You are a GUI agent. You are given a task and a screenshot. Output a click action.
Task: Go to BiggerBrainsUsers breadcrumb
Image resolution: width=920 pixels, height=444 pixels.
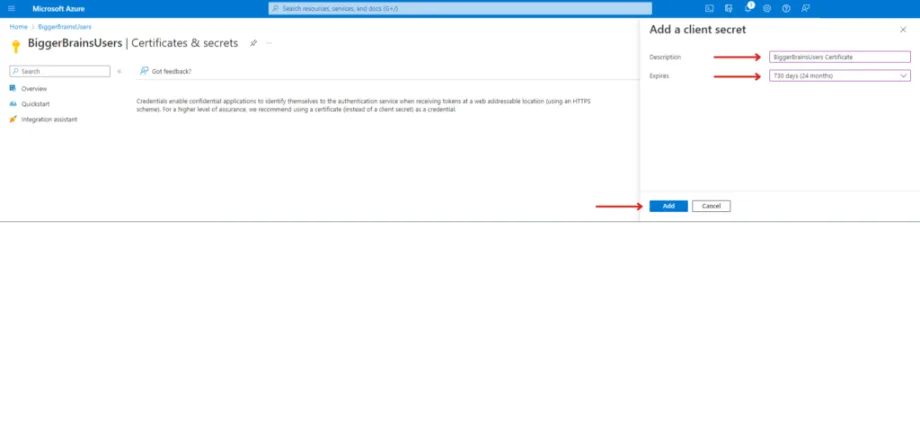65,27
